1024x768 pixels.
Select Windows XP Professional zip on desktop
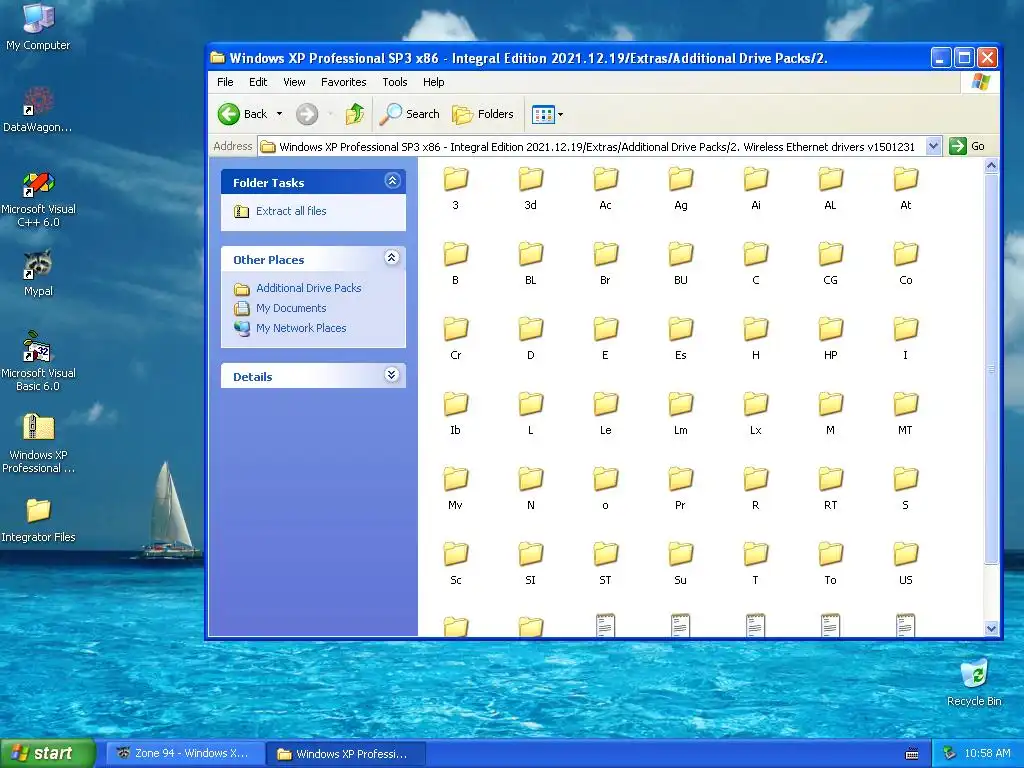coord(38,444)
